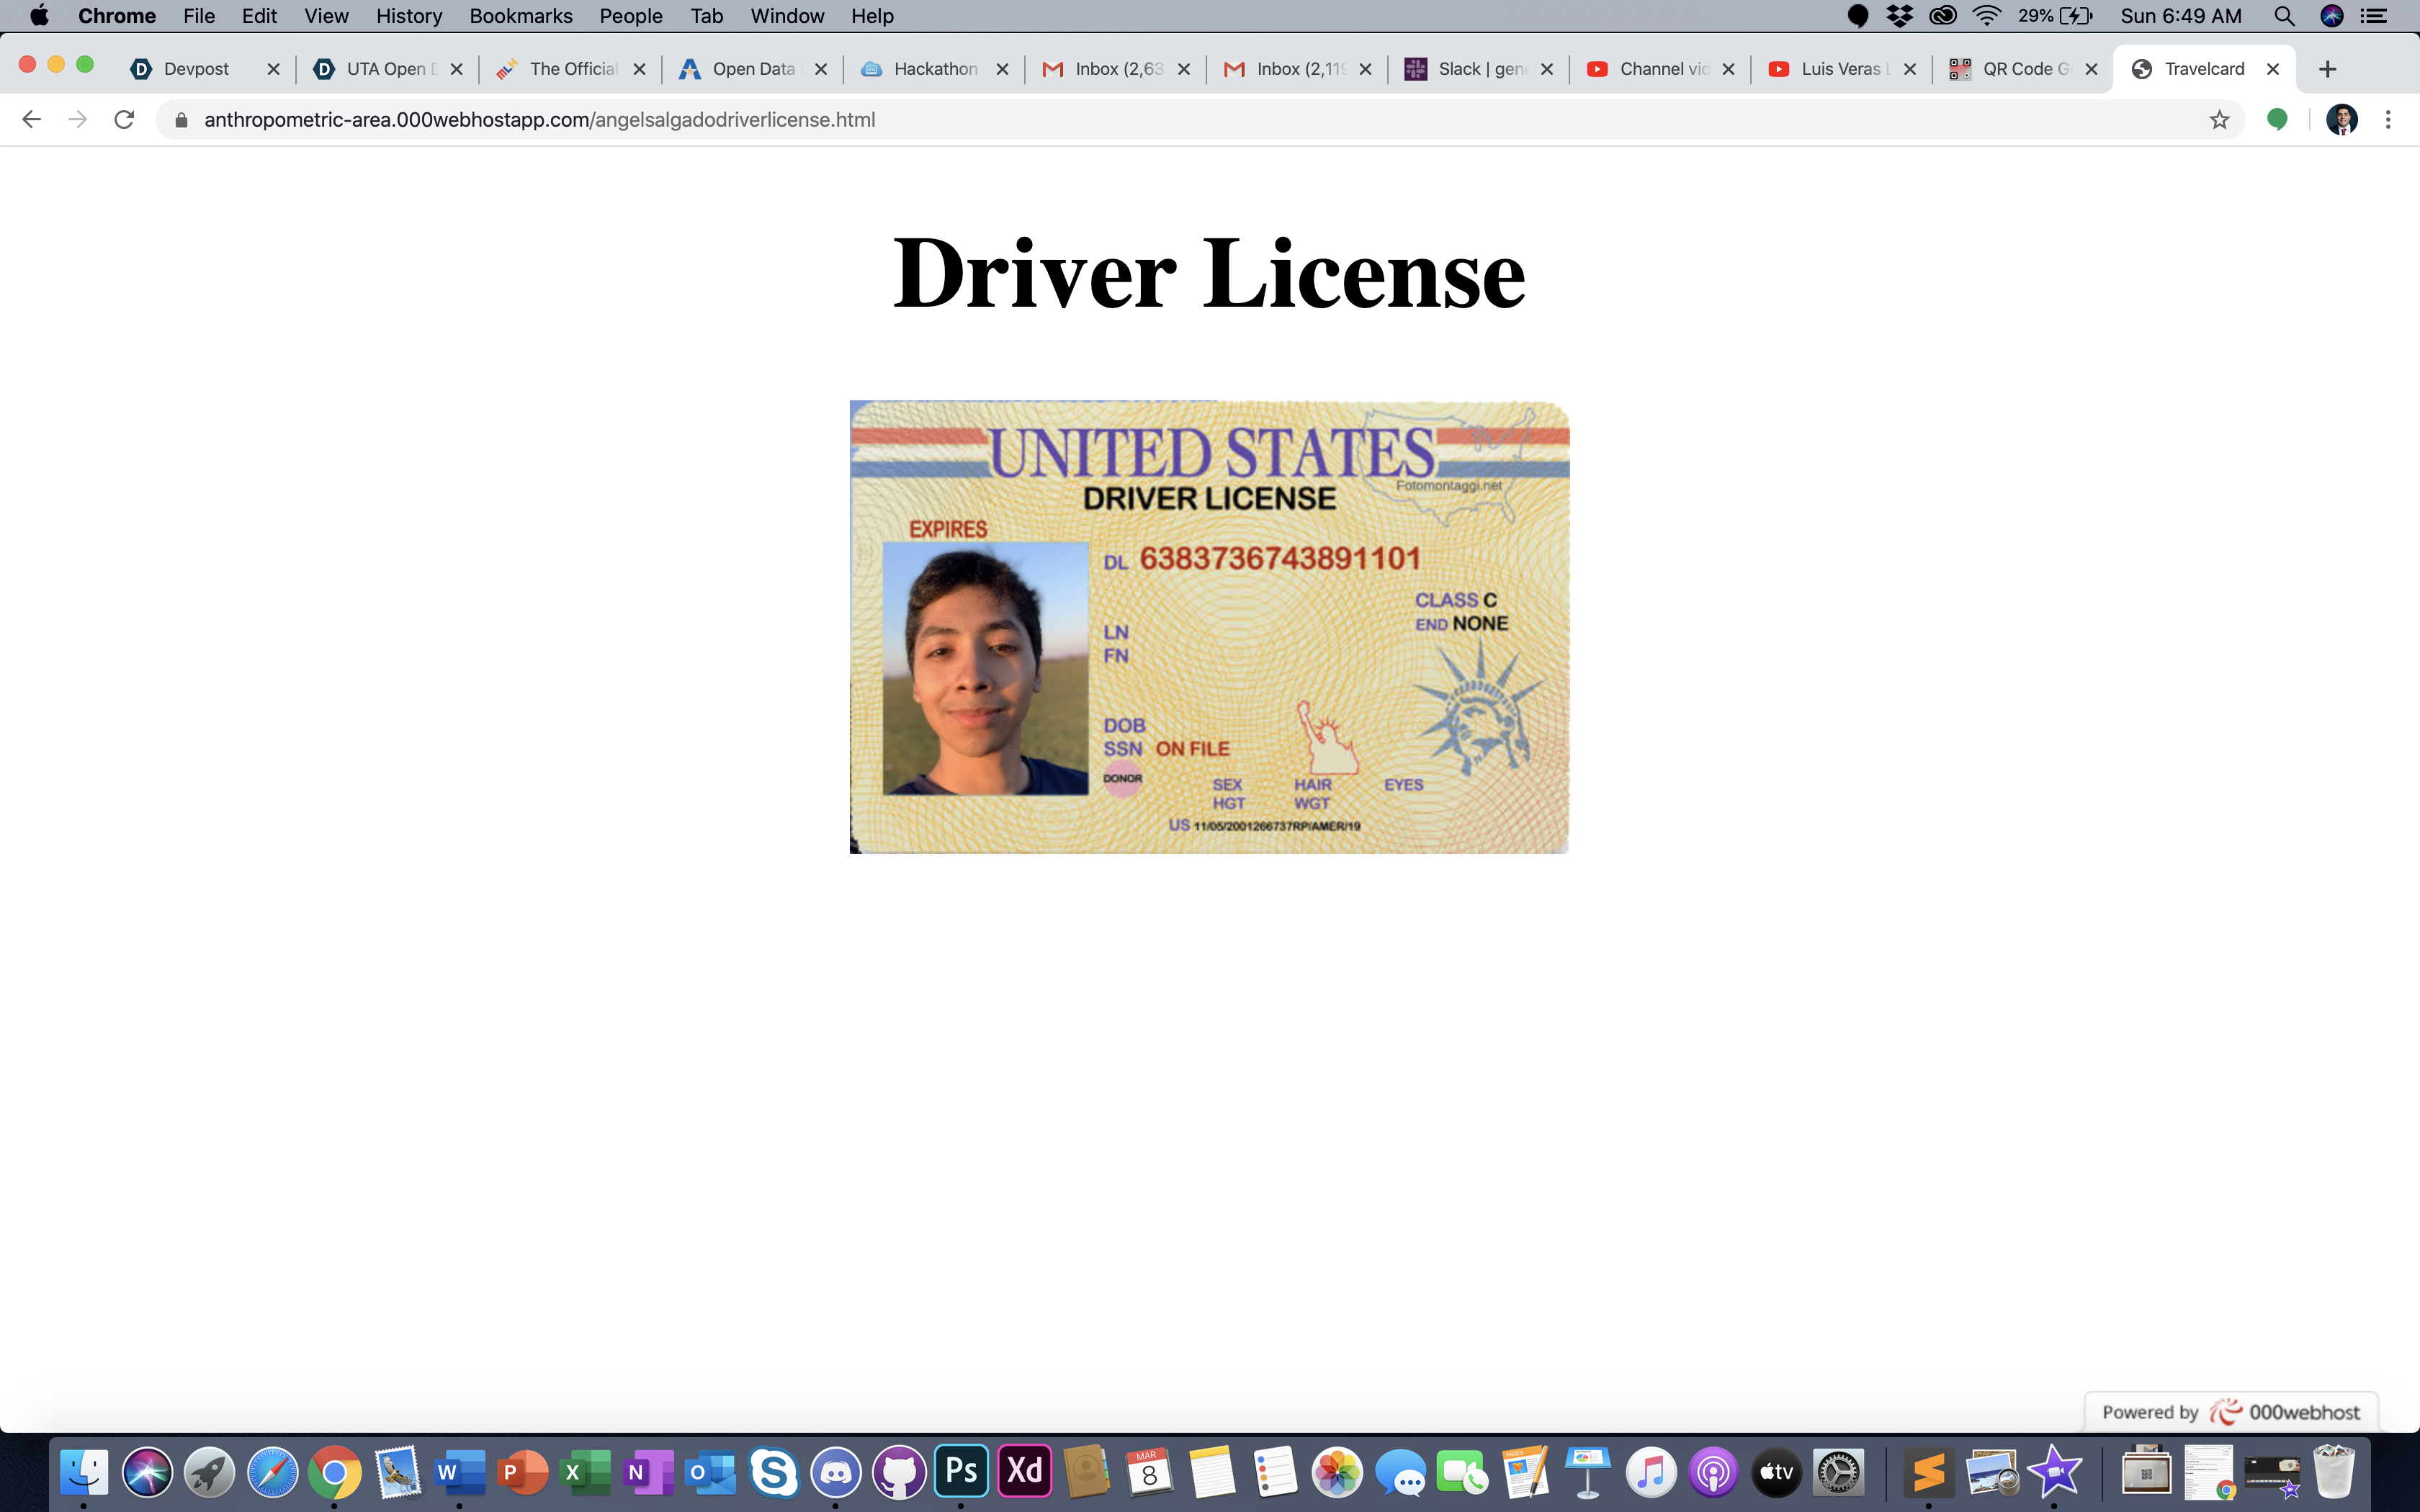The image size is (2420, 1512).
Task: Click the green extension icon
Action: [2277, 120]
